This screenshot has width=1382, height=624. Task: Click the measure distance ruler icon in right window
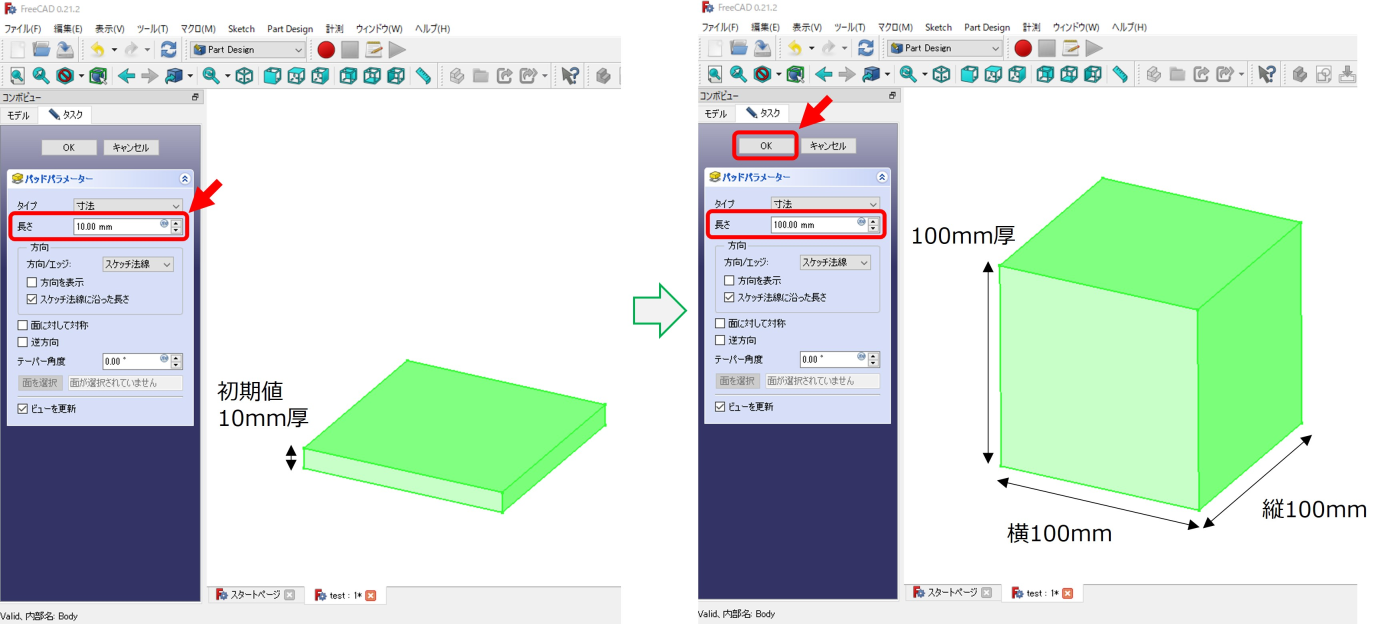click(1119, 74)
